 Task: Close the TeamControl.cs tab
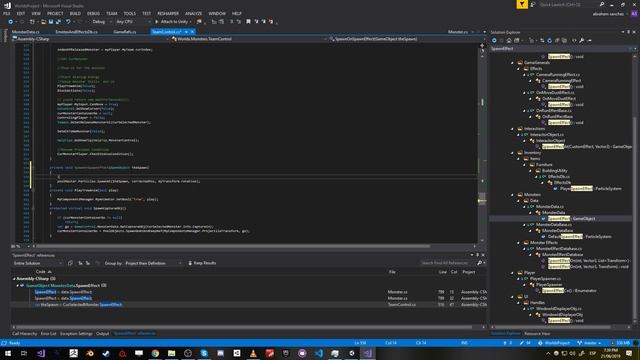coord(193,32)
